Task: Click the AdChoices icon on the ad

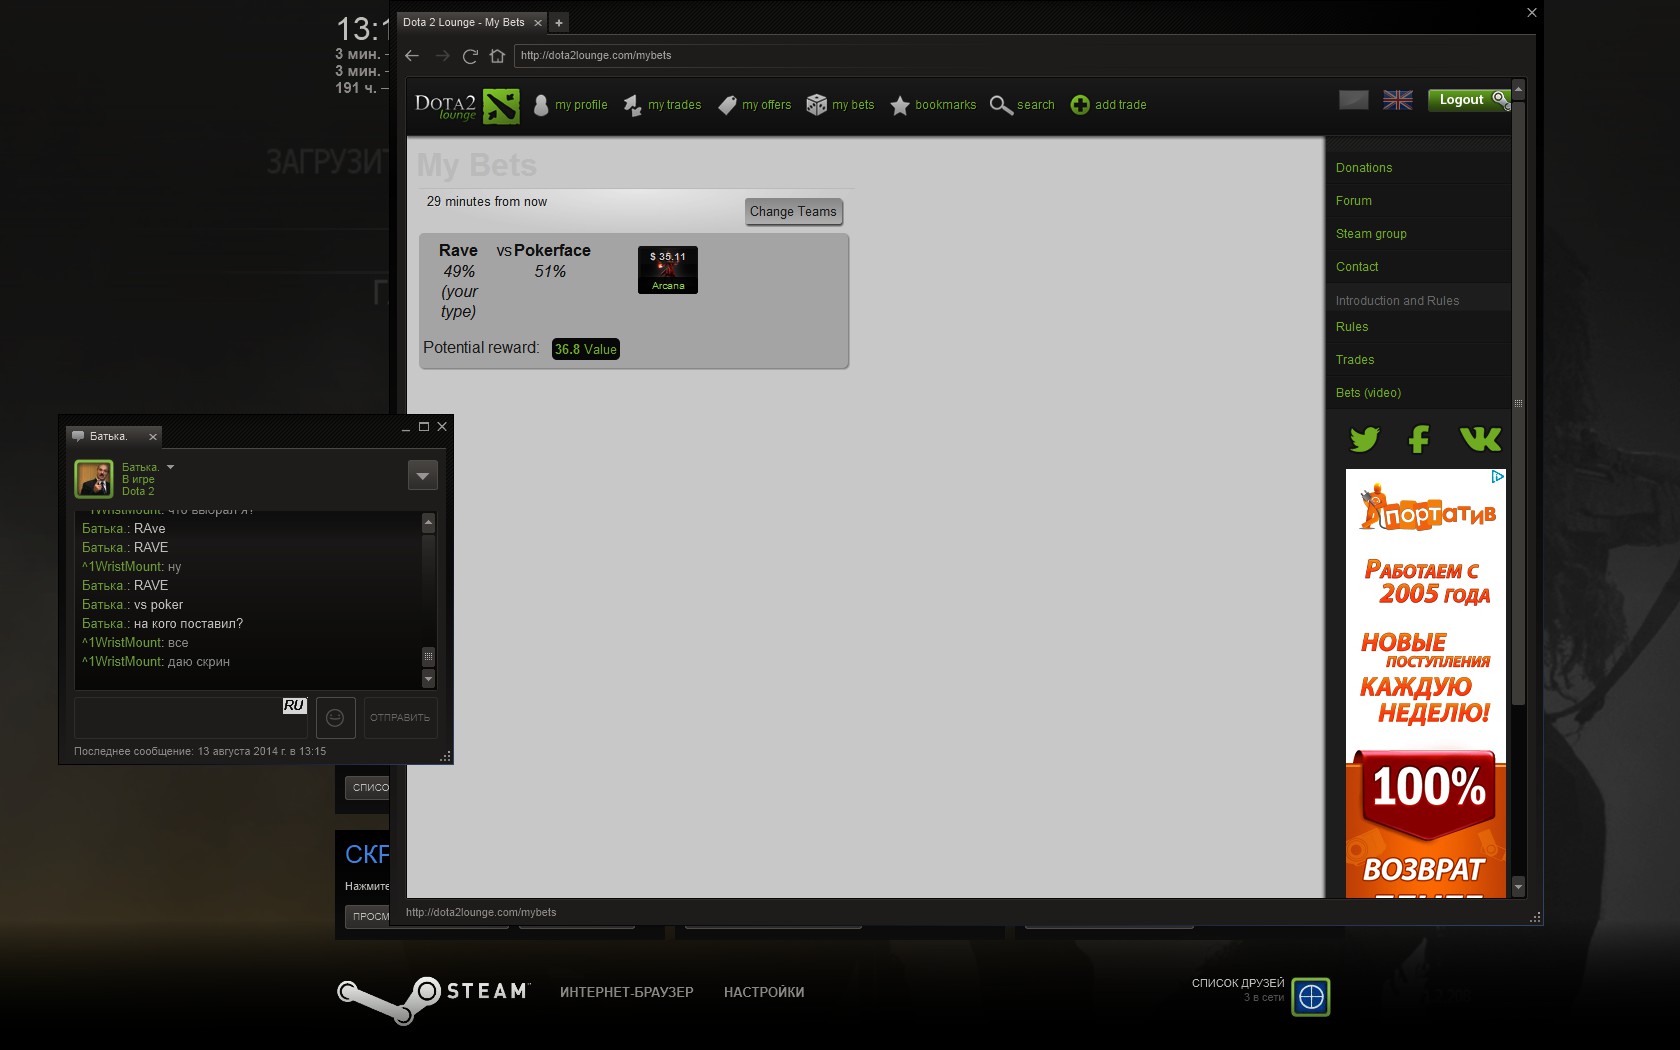Action: (1498, 477)
